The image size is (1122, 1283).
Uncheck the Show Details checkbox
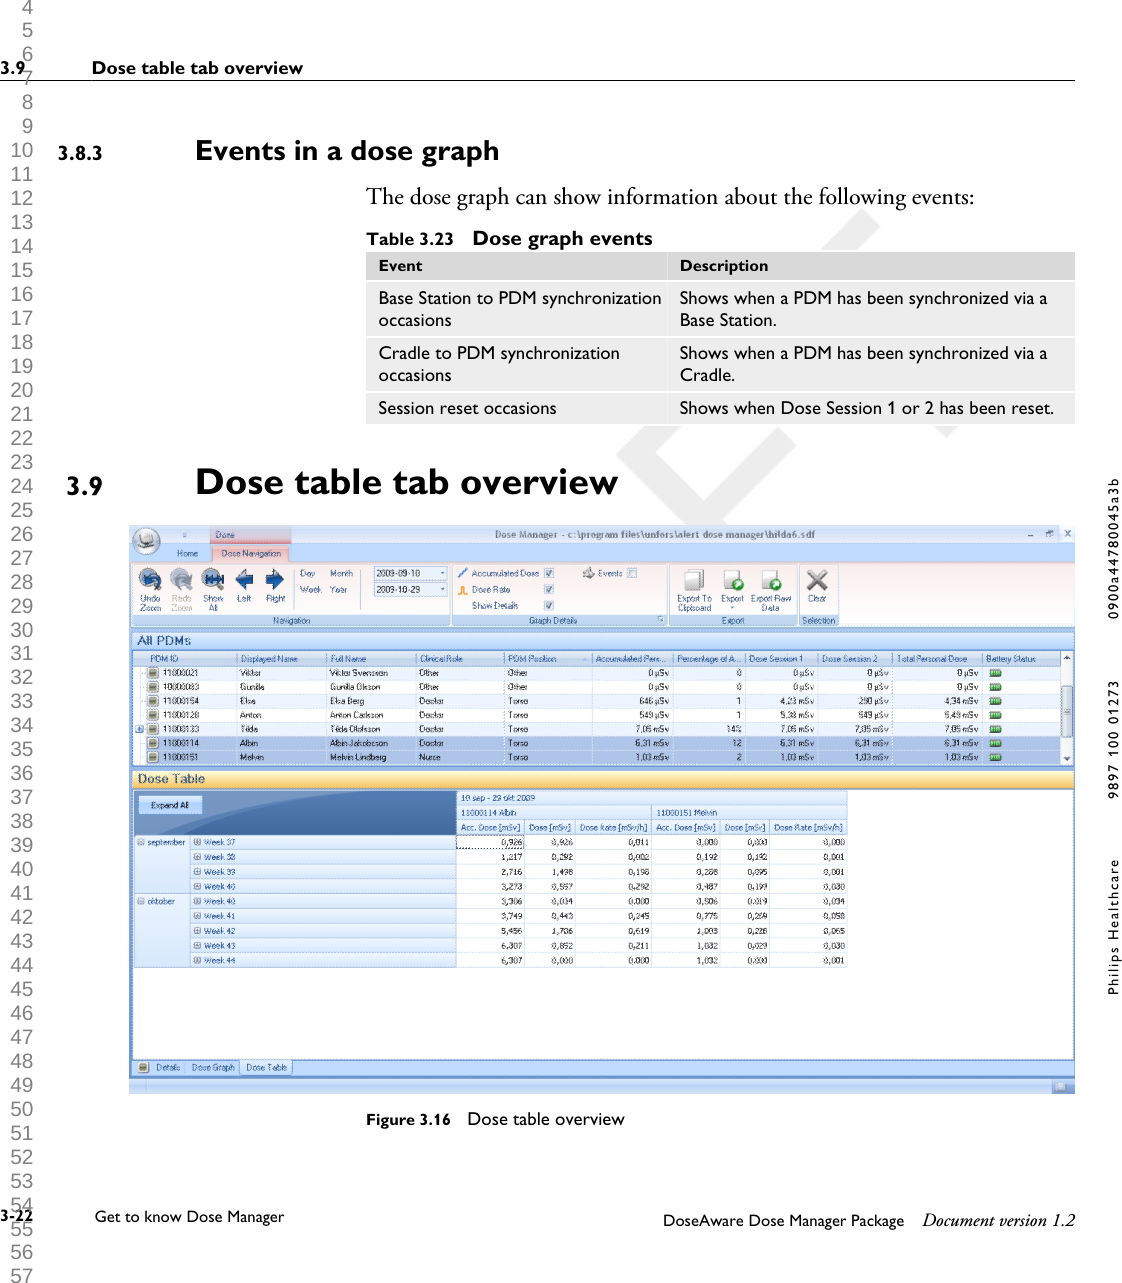(548, 605)
